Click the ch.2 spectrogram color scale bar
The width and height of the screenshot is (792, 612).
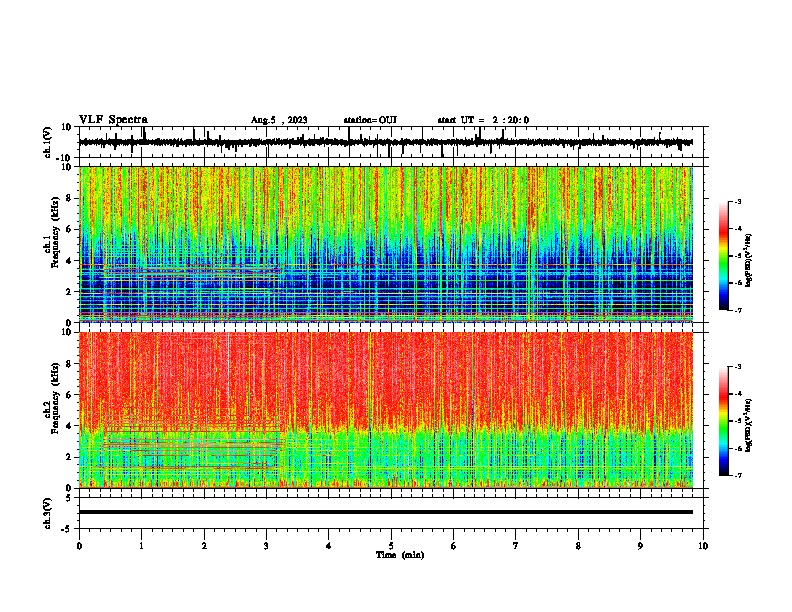pos(724,421)
